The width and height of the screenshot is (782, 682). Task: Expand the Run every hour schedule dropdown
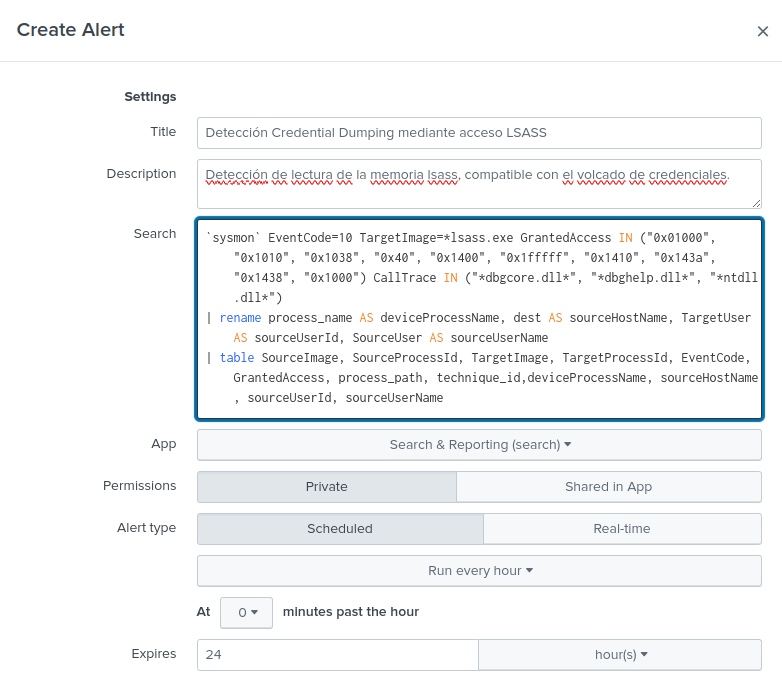point(479,571)
